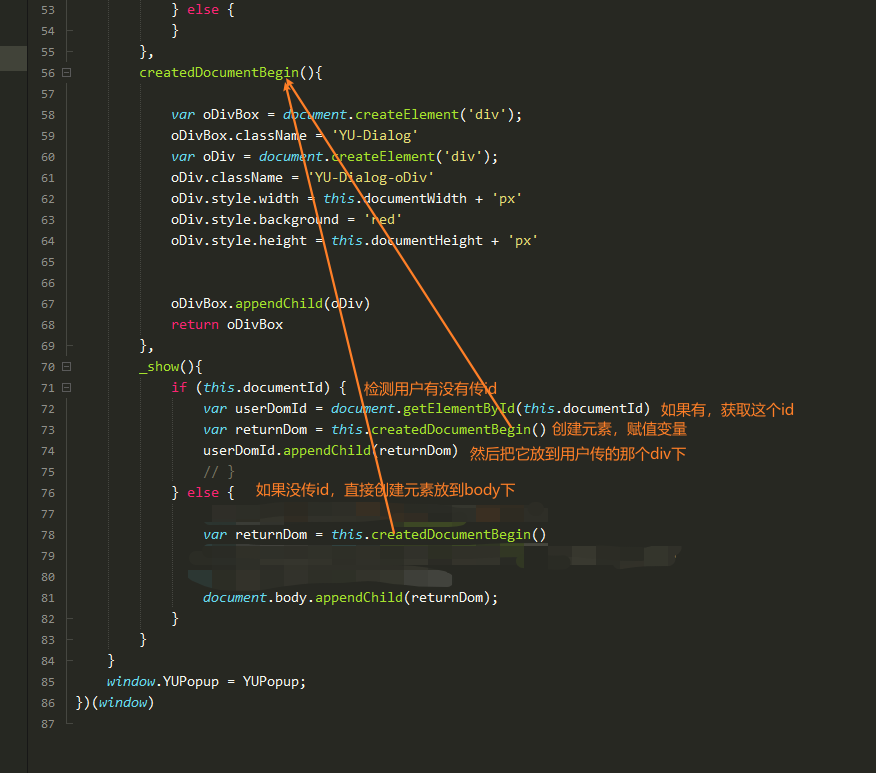Viewport: 876px width, 773px height.
Task: Click returnDom declaration on line 78
Action: [271, 535]
